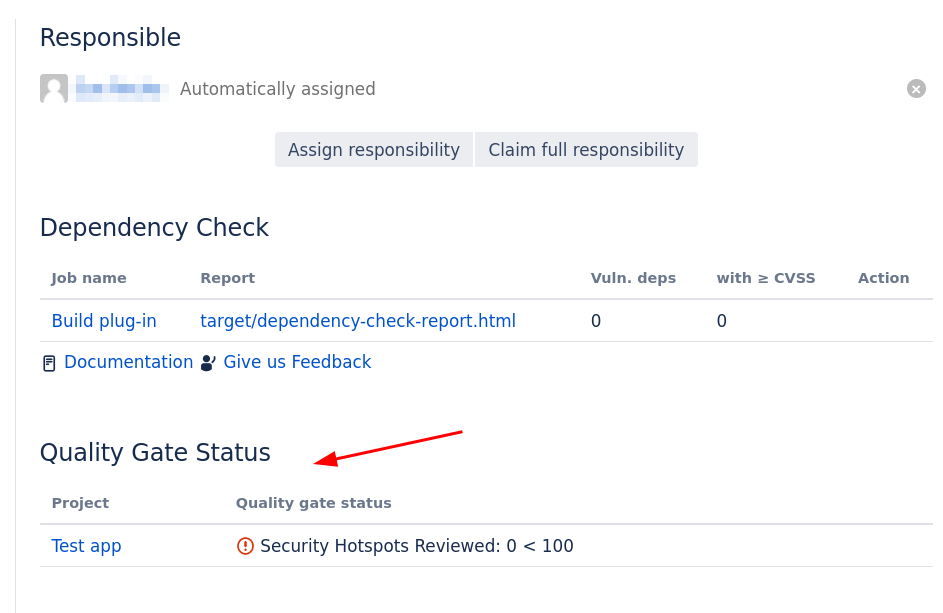Open the Build plug-in job link
The width and height of the screenshot is (943, 613).
pyautogui.click(x=104, y=321)
